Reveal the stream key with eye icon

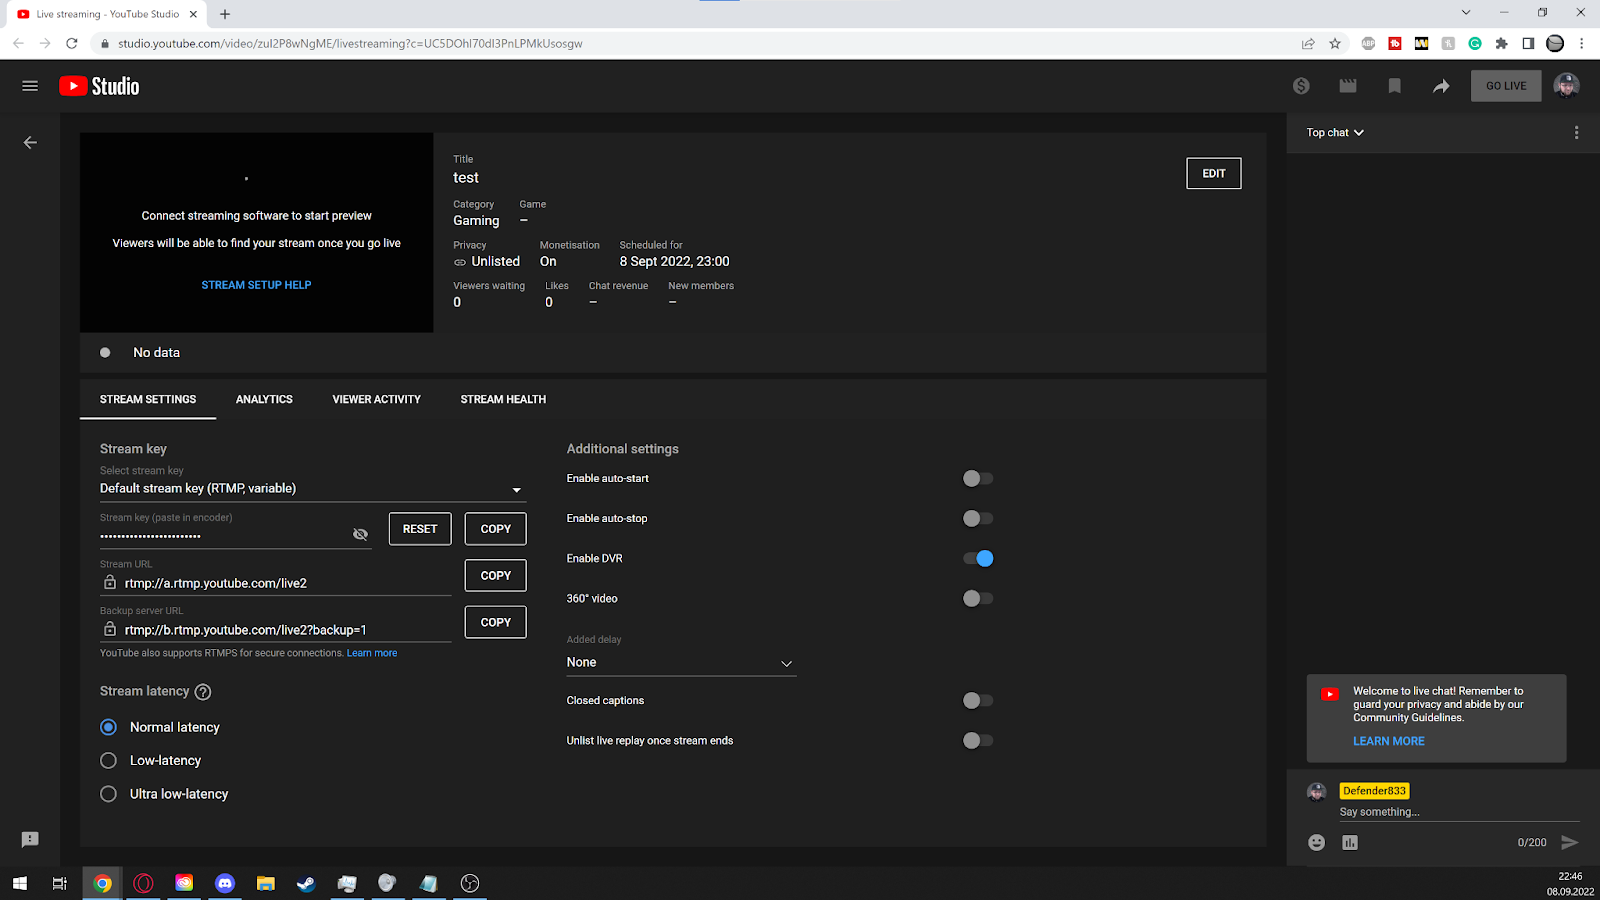pyautogui.click(x=361, y=534)
